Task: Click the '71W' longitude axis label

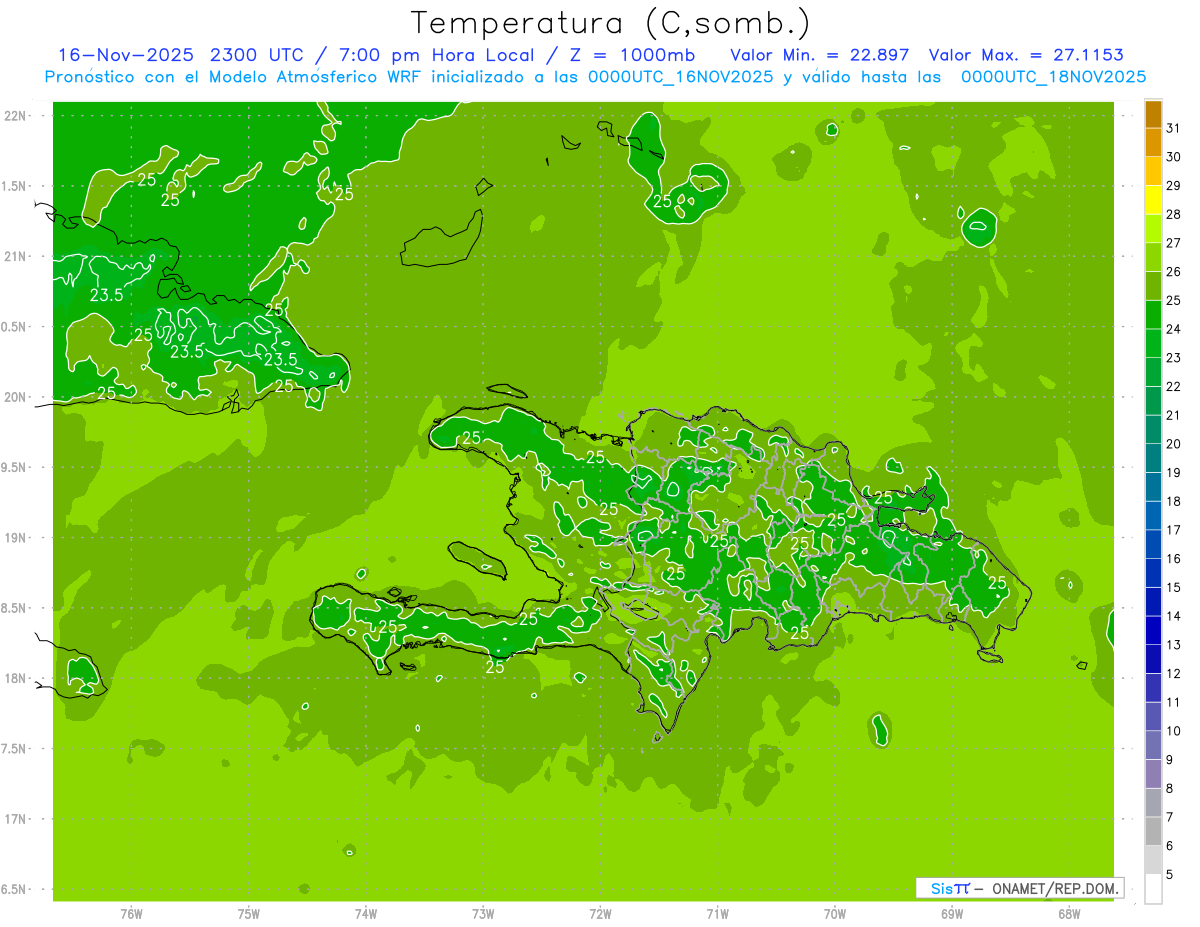Action: point(717,914)
